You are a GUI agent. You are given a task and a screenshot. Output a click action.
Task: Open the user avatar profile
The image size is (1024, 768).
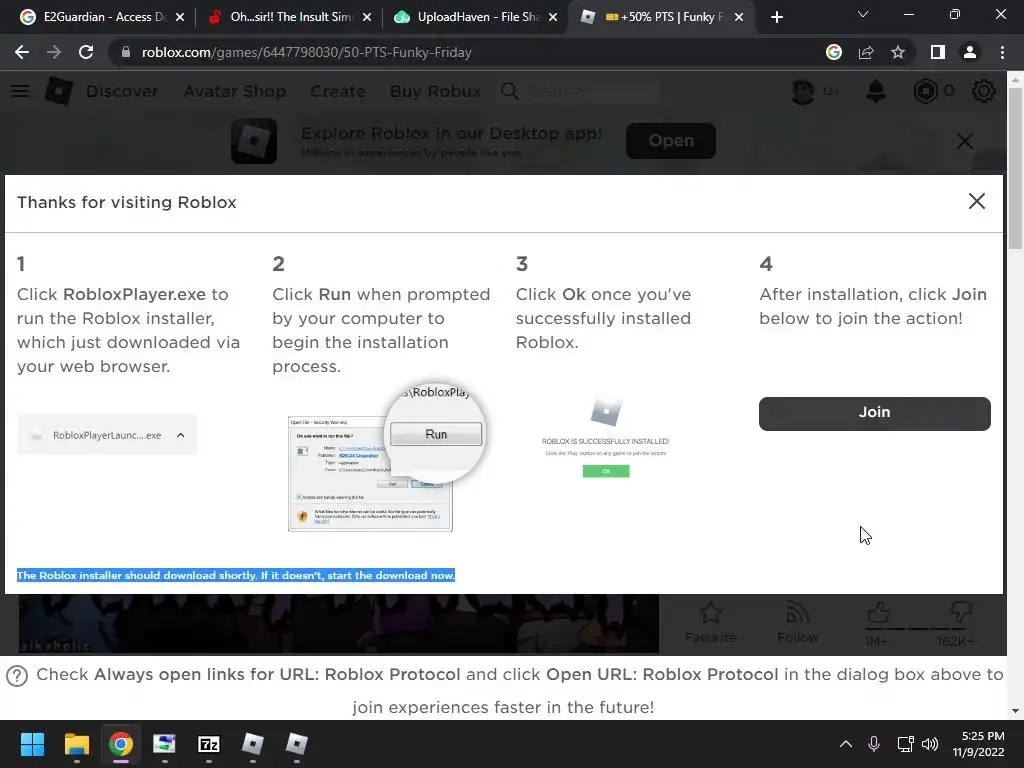tap(803, 91)
